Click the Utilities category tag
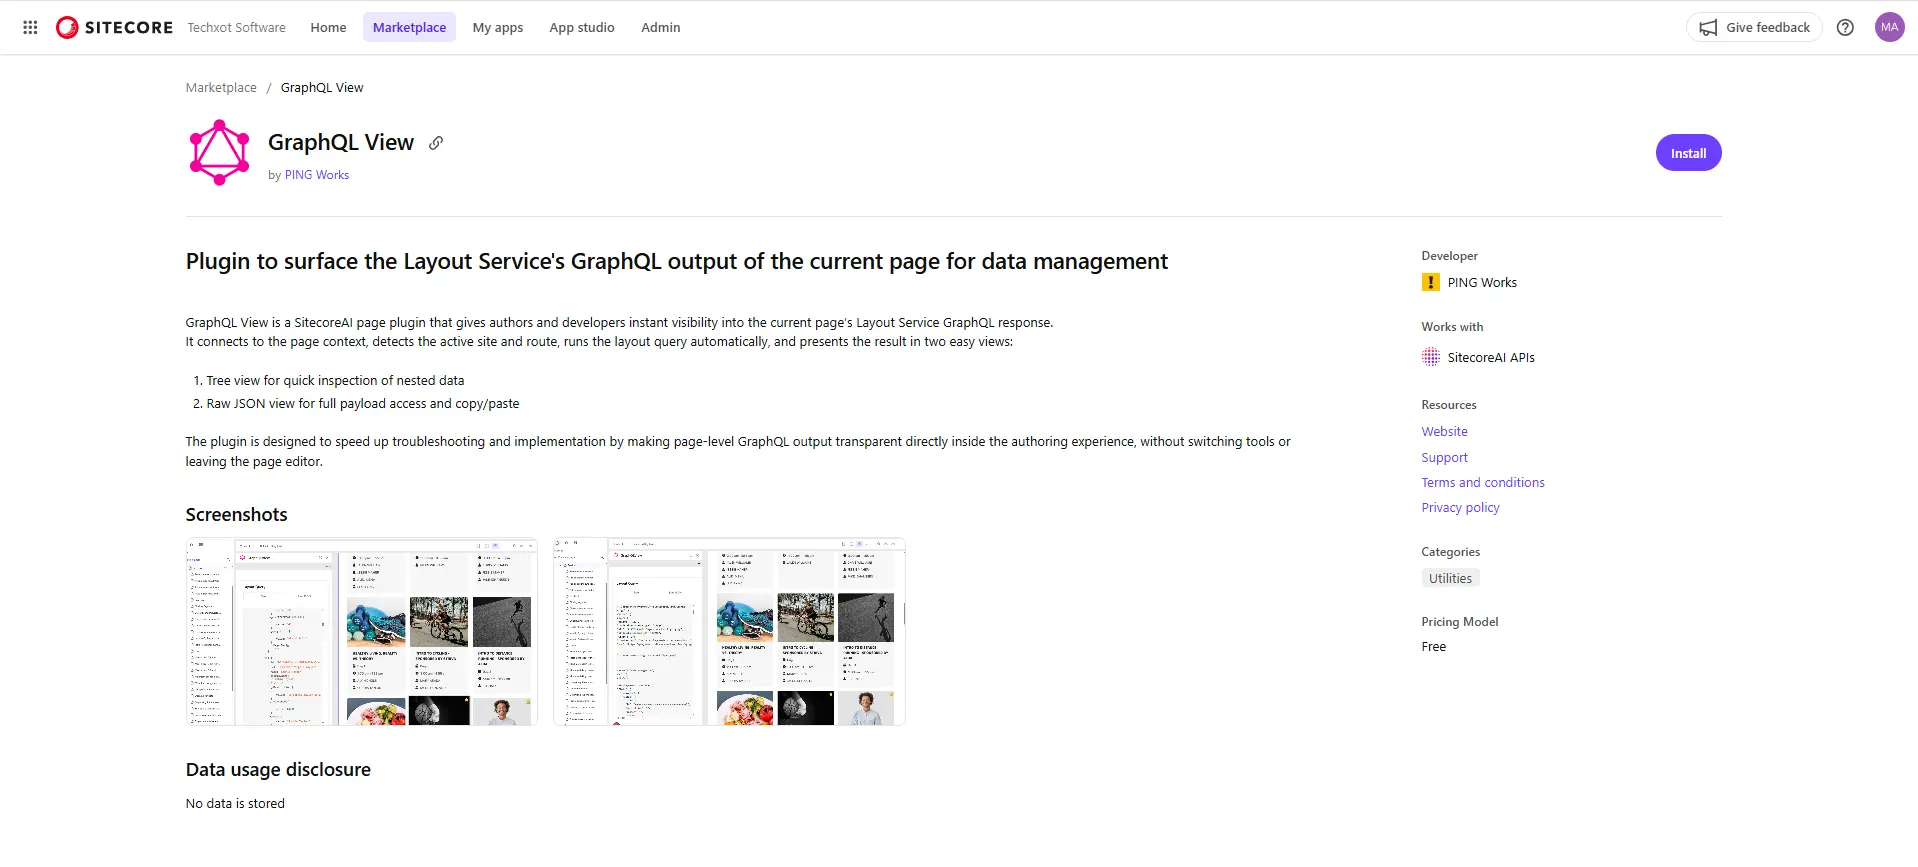Screen dimensions: 1918x867 click(1450, 579)
